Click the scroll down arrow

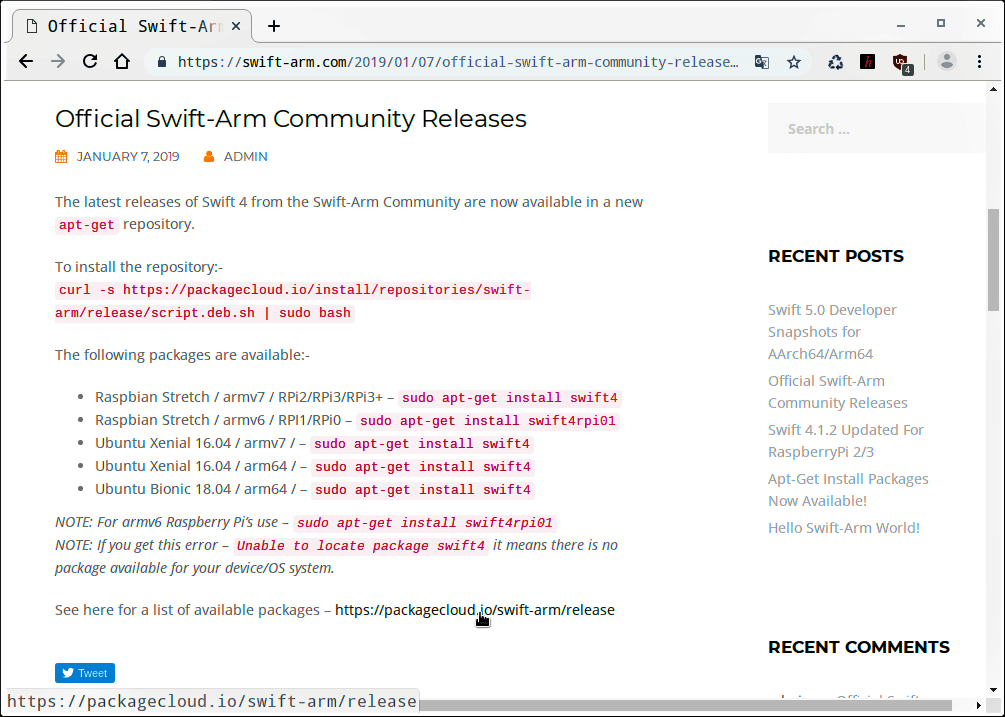coord(993,690)
